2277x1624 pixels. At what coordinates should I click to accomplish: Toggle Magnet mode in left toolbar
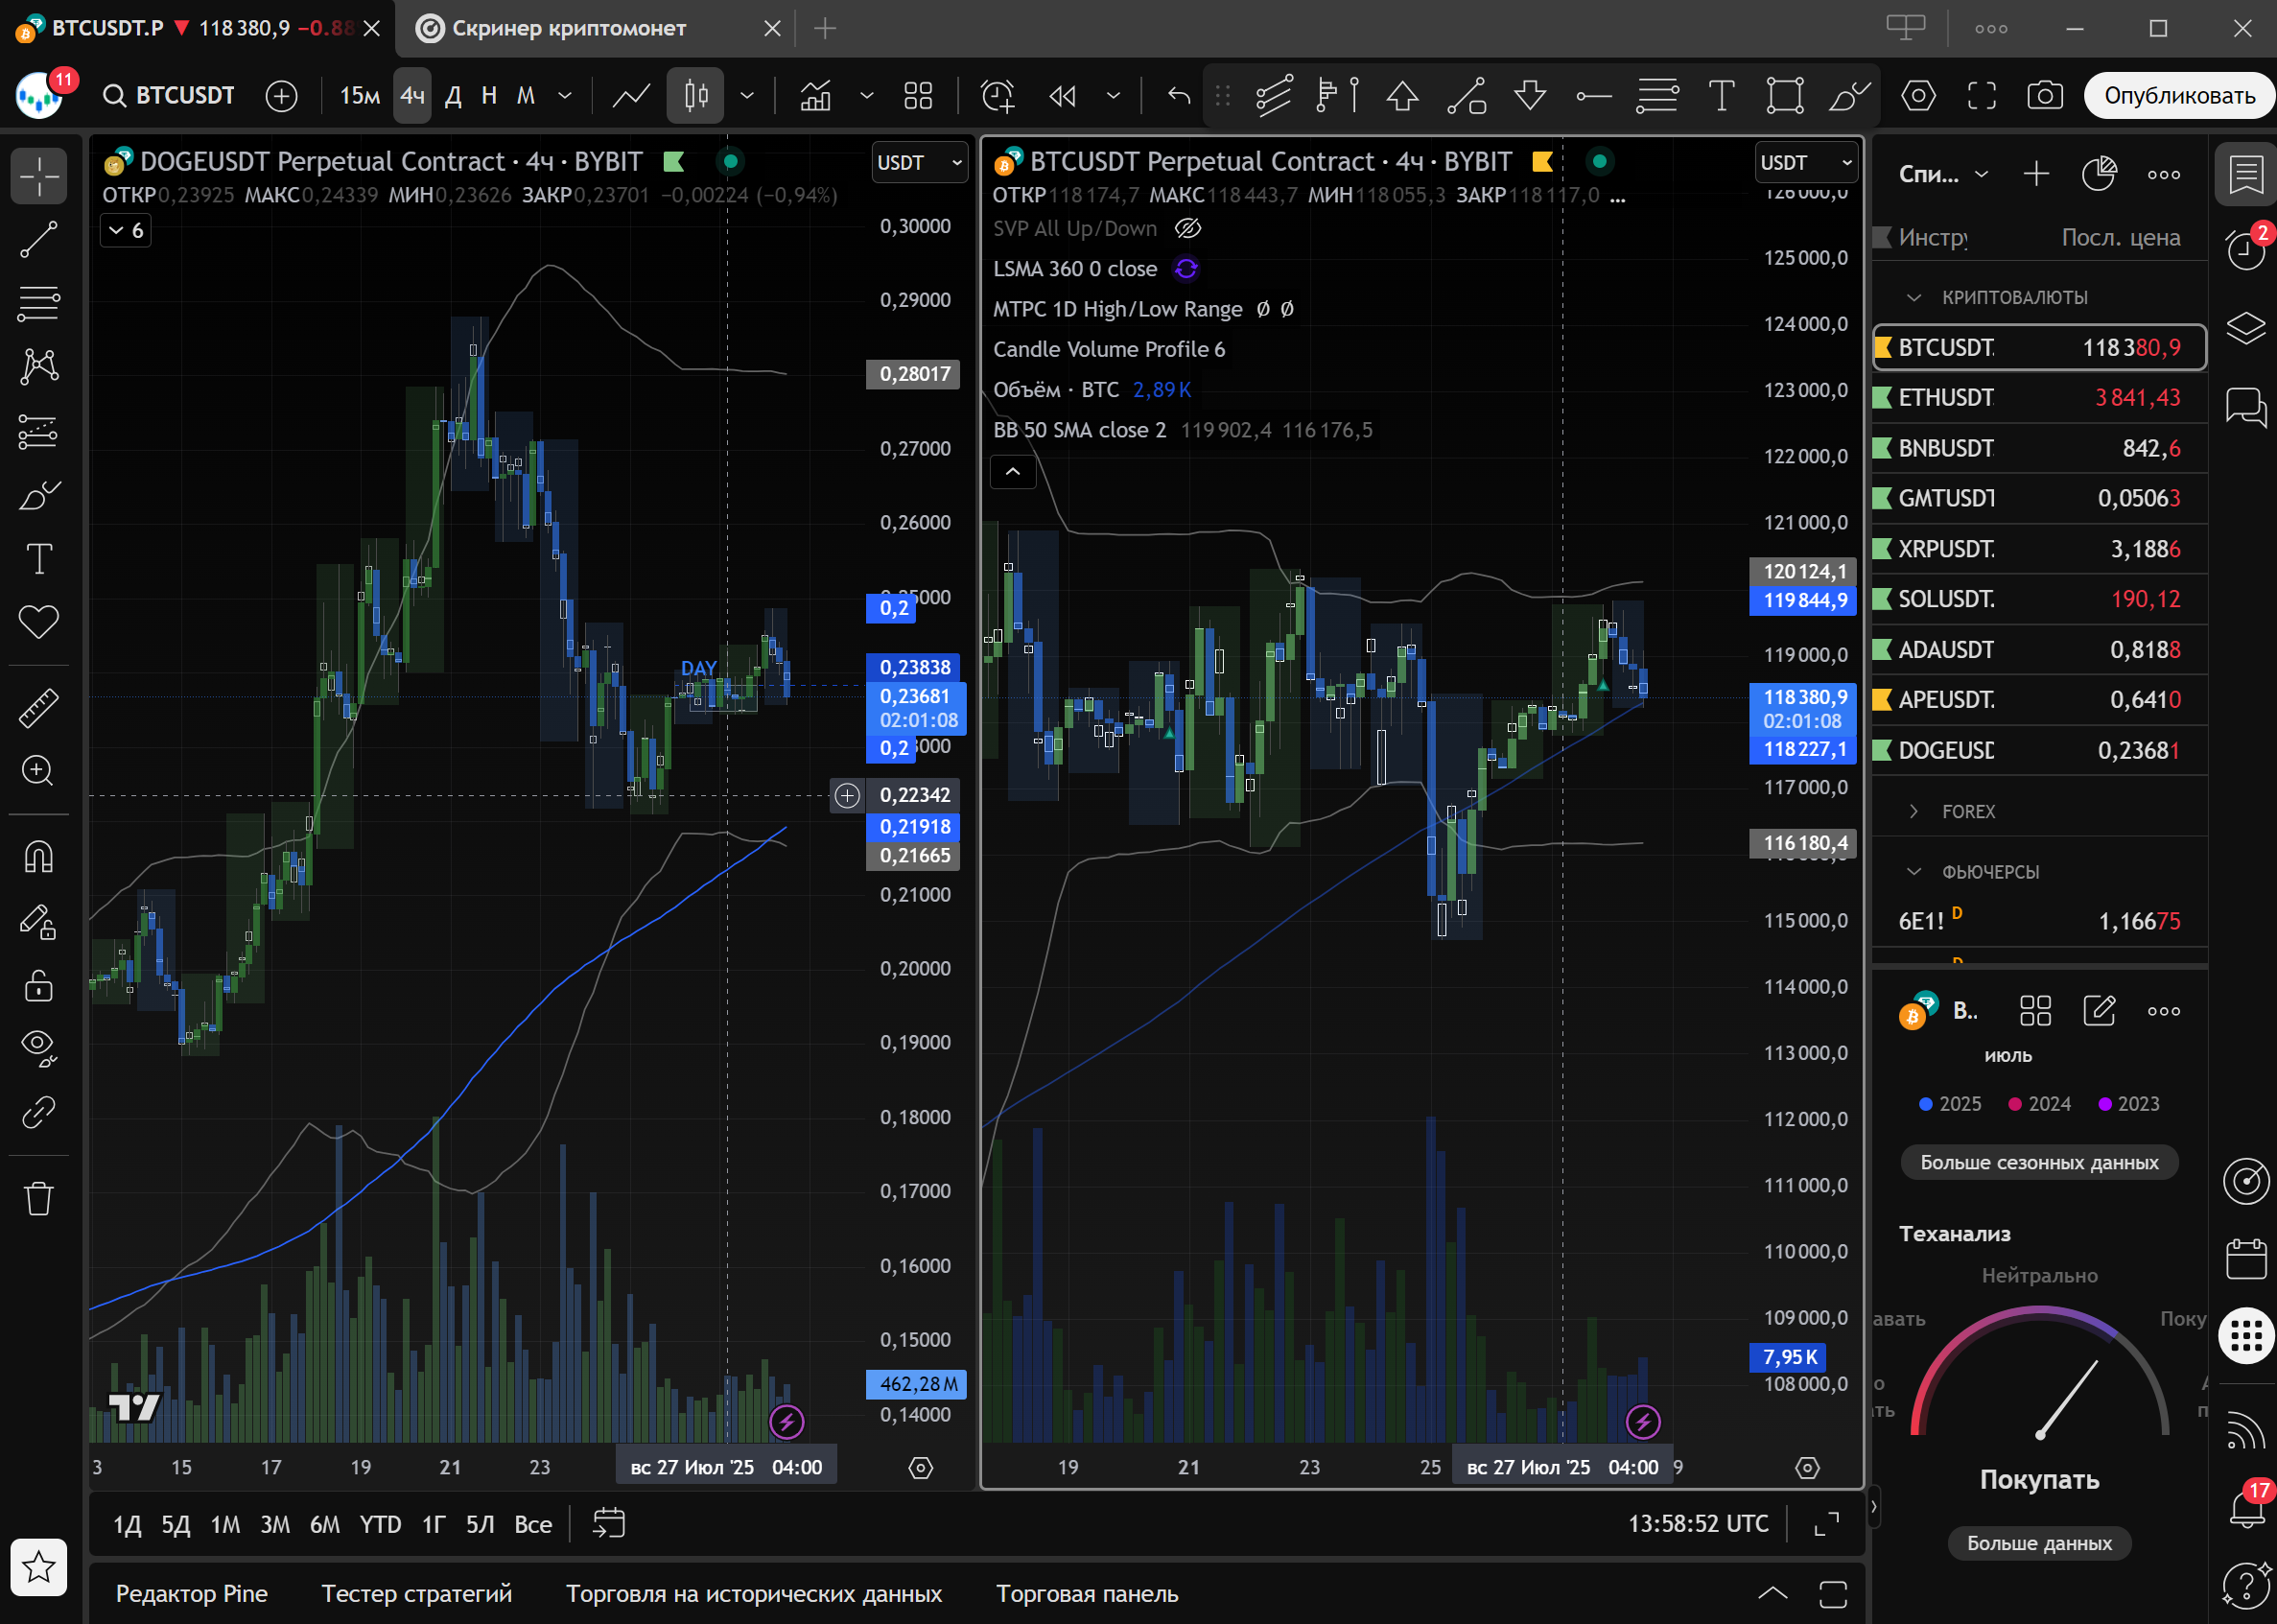click(x=39, y=857)
